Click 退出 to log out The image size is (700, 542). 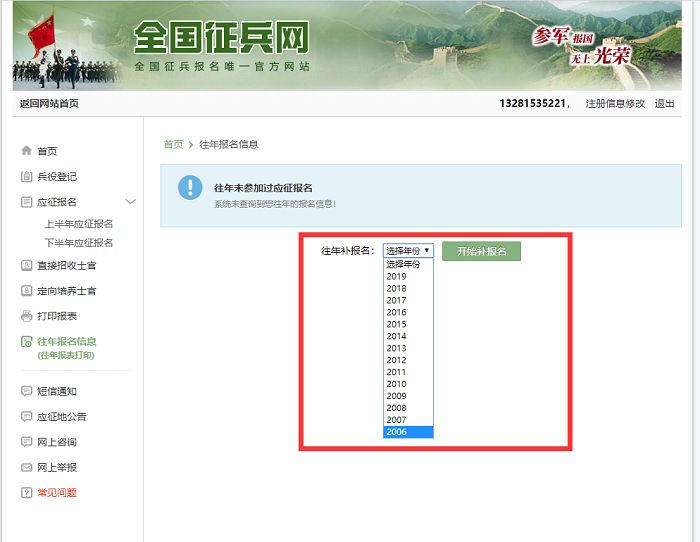point(664,104)
